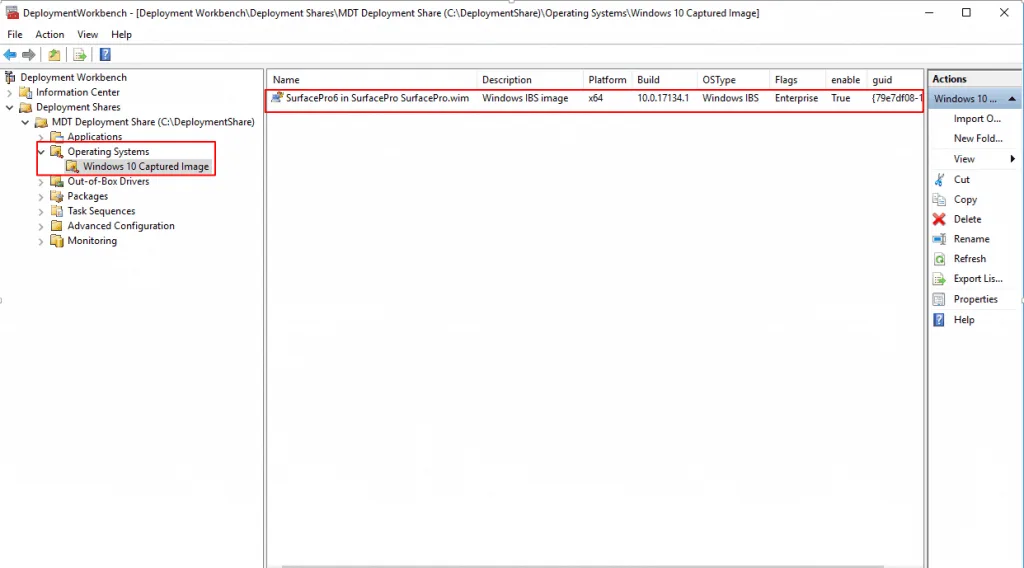This screenshot has width=1024, height=568.
Task: Click the green Refresh icon in Actions
Action: 939,259
